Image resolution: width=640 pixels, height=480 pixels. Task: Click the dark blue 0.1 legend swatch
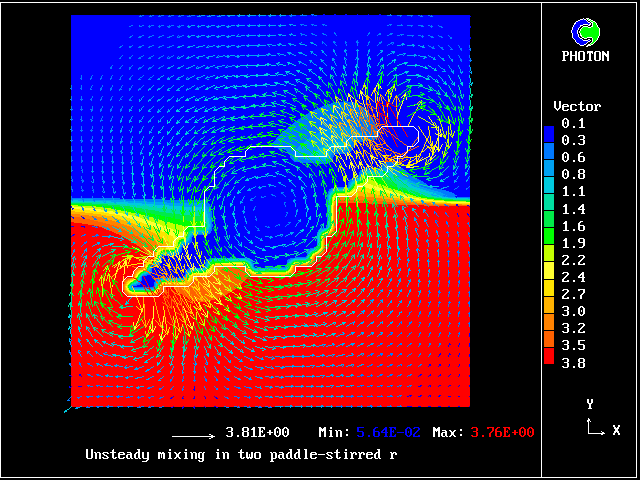pyautogui.click(x=548, y=124)
